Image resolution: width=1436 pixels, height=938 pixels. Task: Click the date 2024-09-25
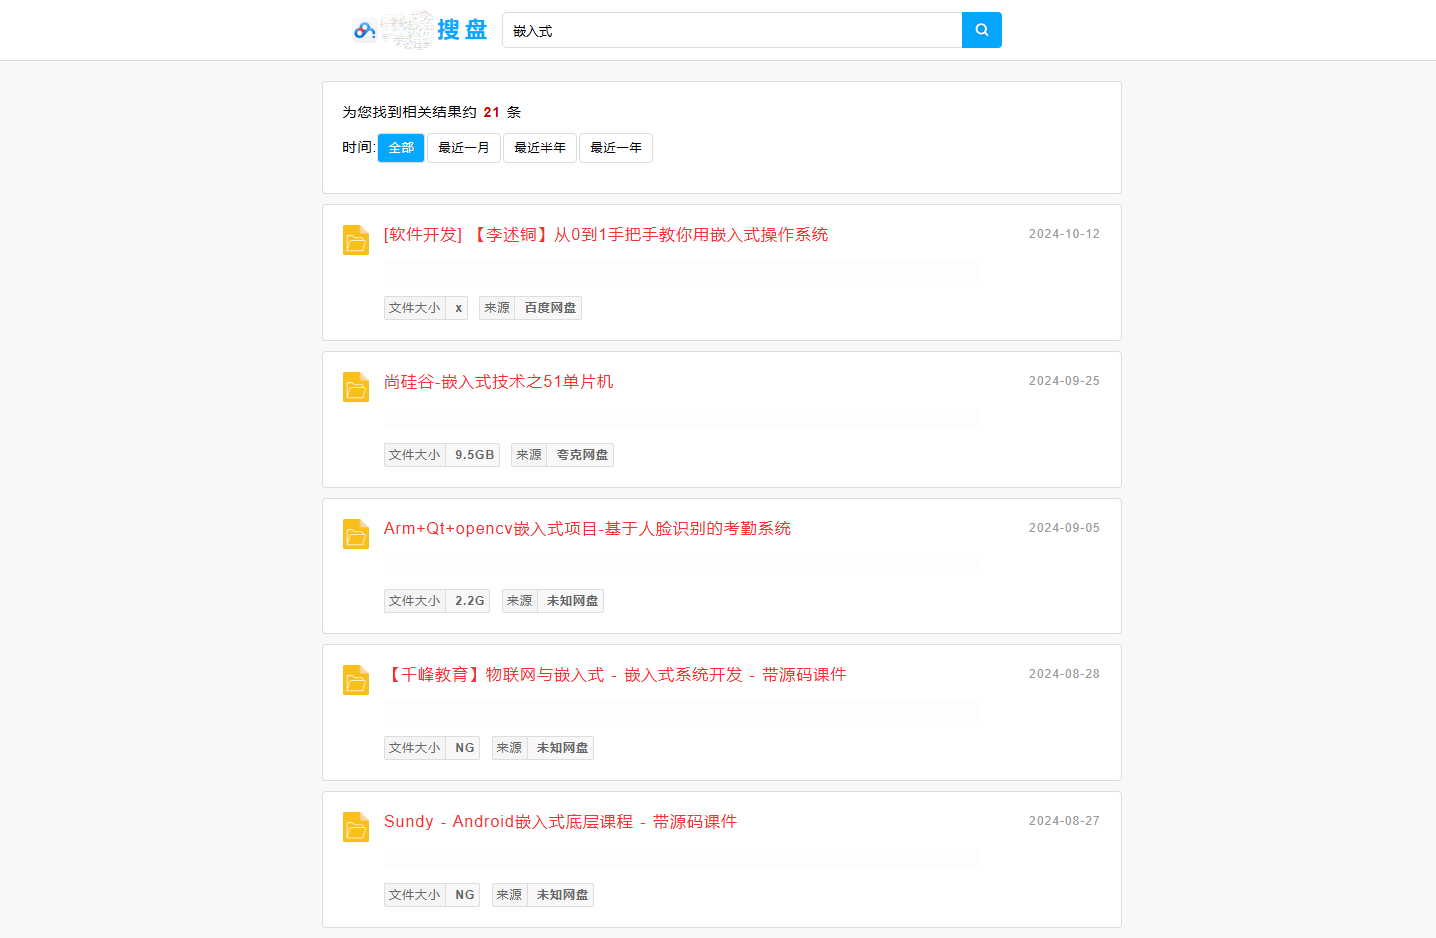pyautogui.click(x=1064, y=381)
